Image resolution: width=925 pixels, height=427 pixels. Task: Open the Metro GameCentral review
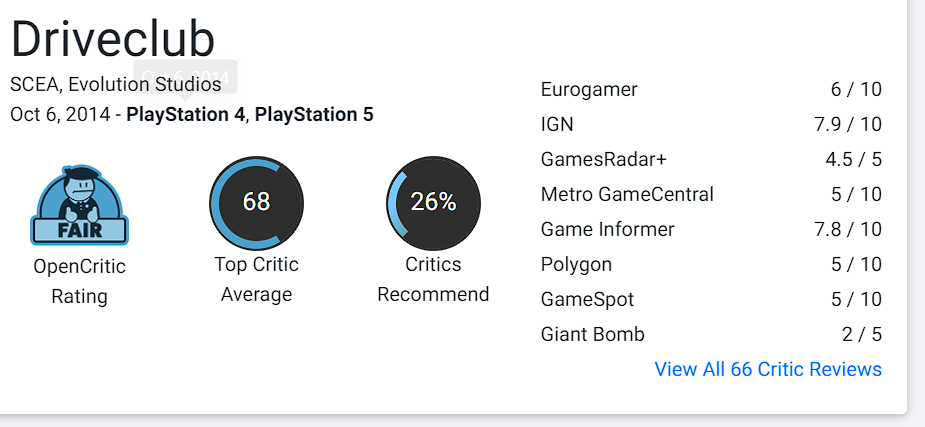(627, 194)
